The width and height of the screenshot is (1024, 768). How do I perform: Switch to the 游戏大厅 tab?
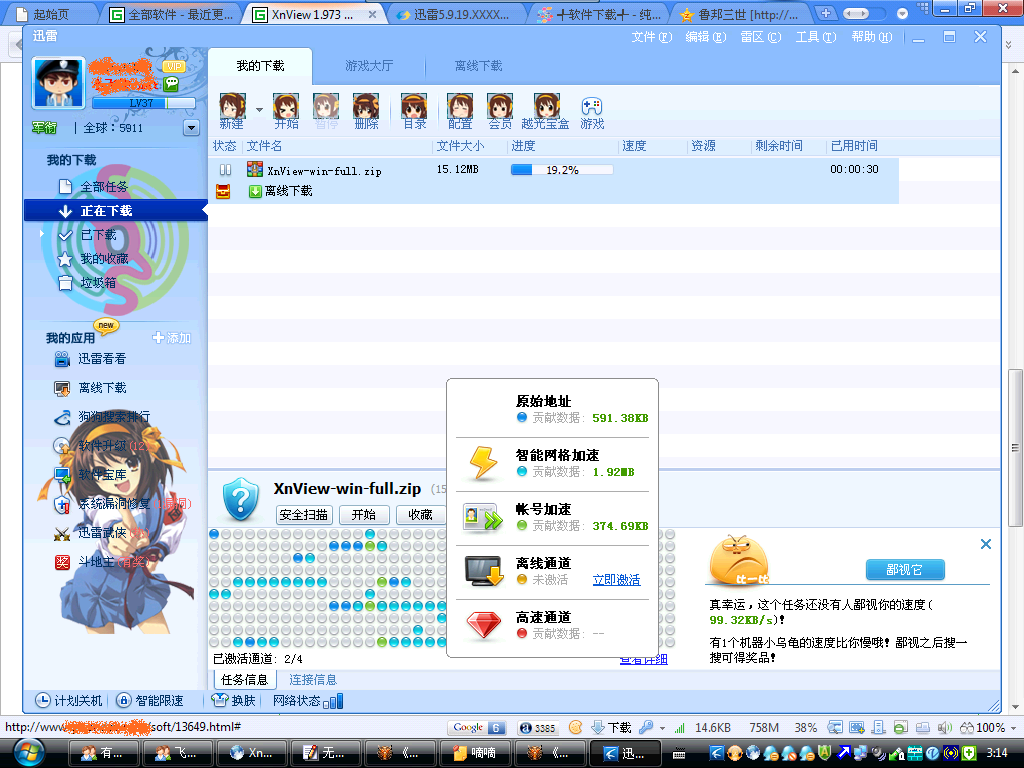click(369, 66)
